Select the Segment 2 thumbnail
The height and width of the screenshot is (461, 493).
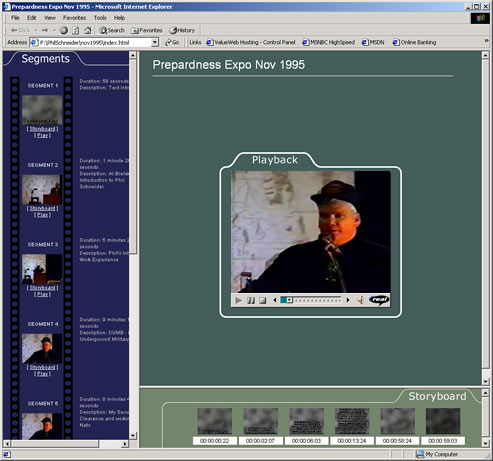(42, 190)
